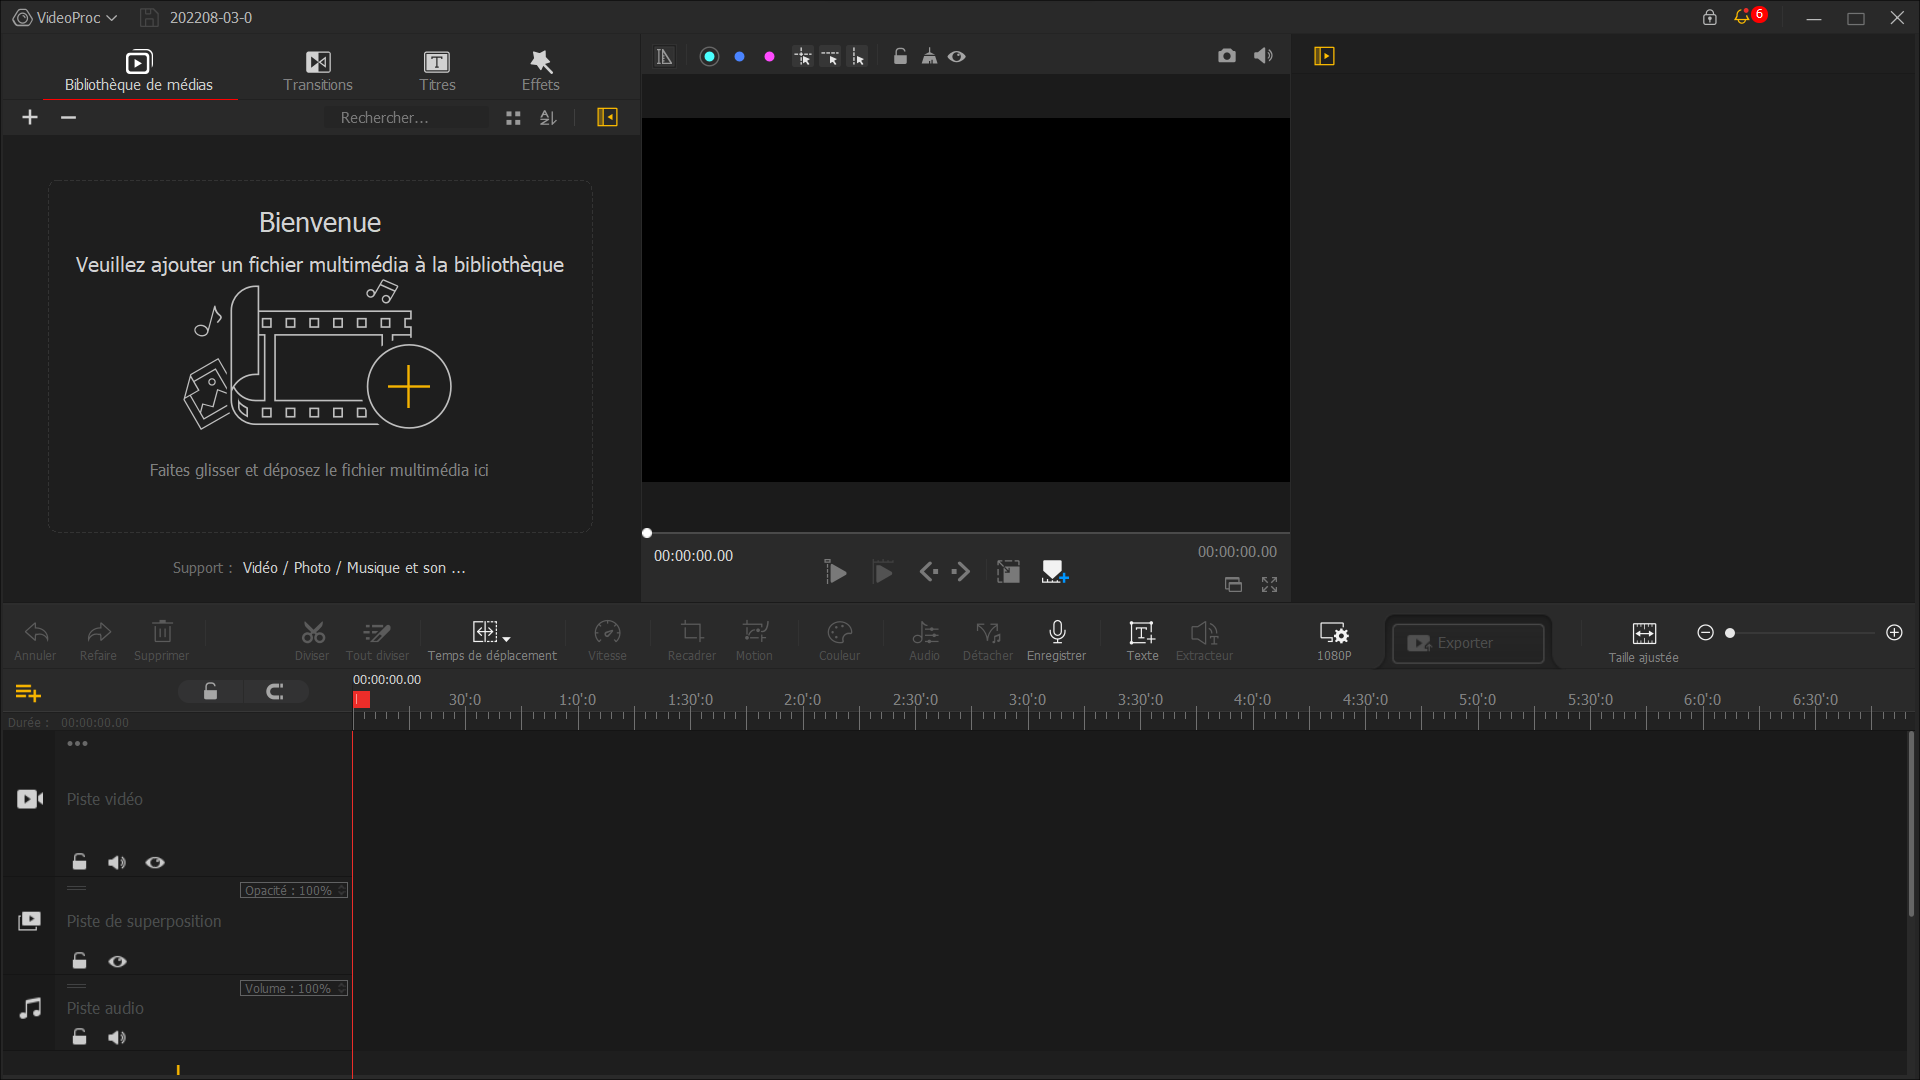Open the Effets tab
Image resolution: width=1920 pixels, height=1080 pixels.
click(540, 71)
